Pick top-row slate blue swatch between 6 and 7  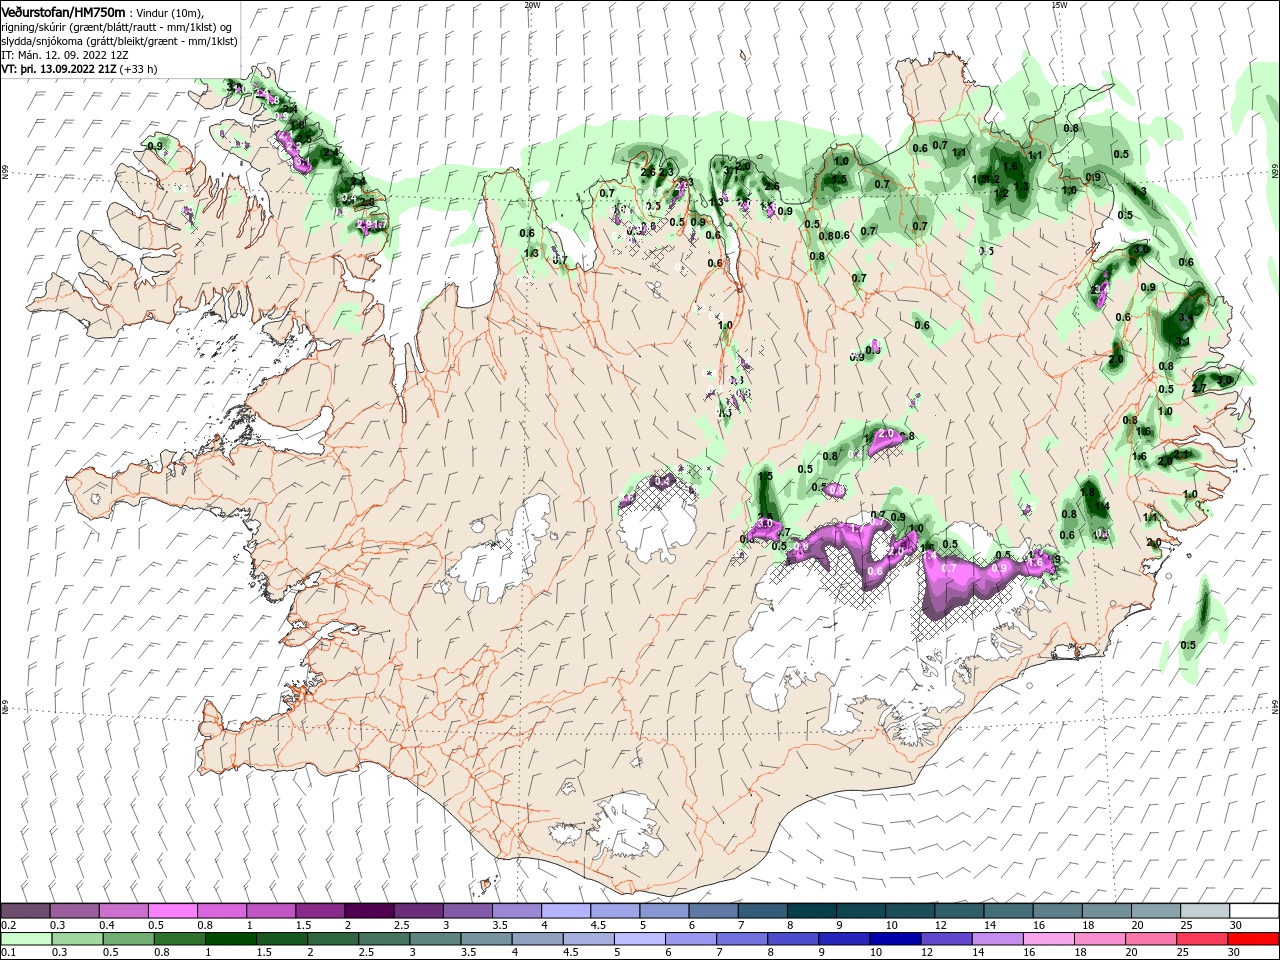click(x=714, y=911)
